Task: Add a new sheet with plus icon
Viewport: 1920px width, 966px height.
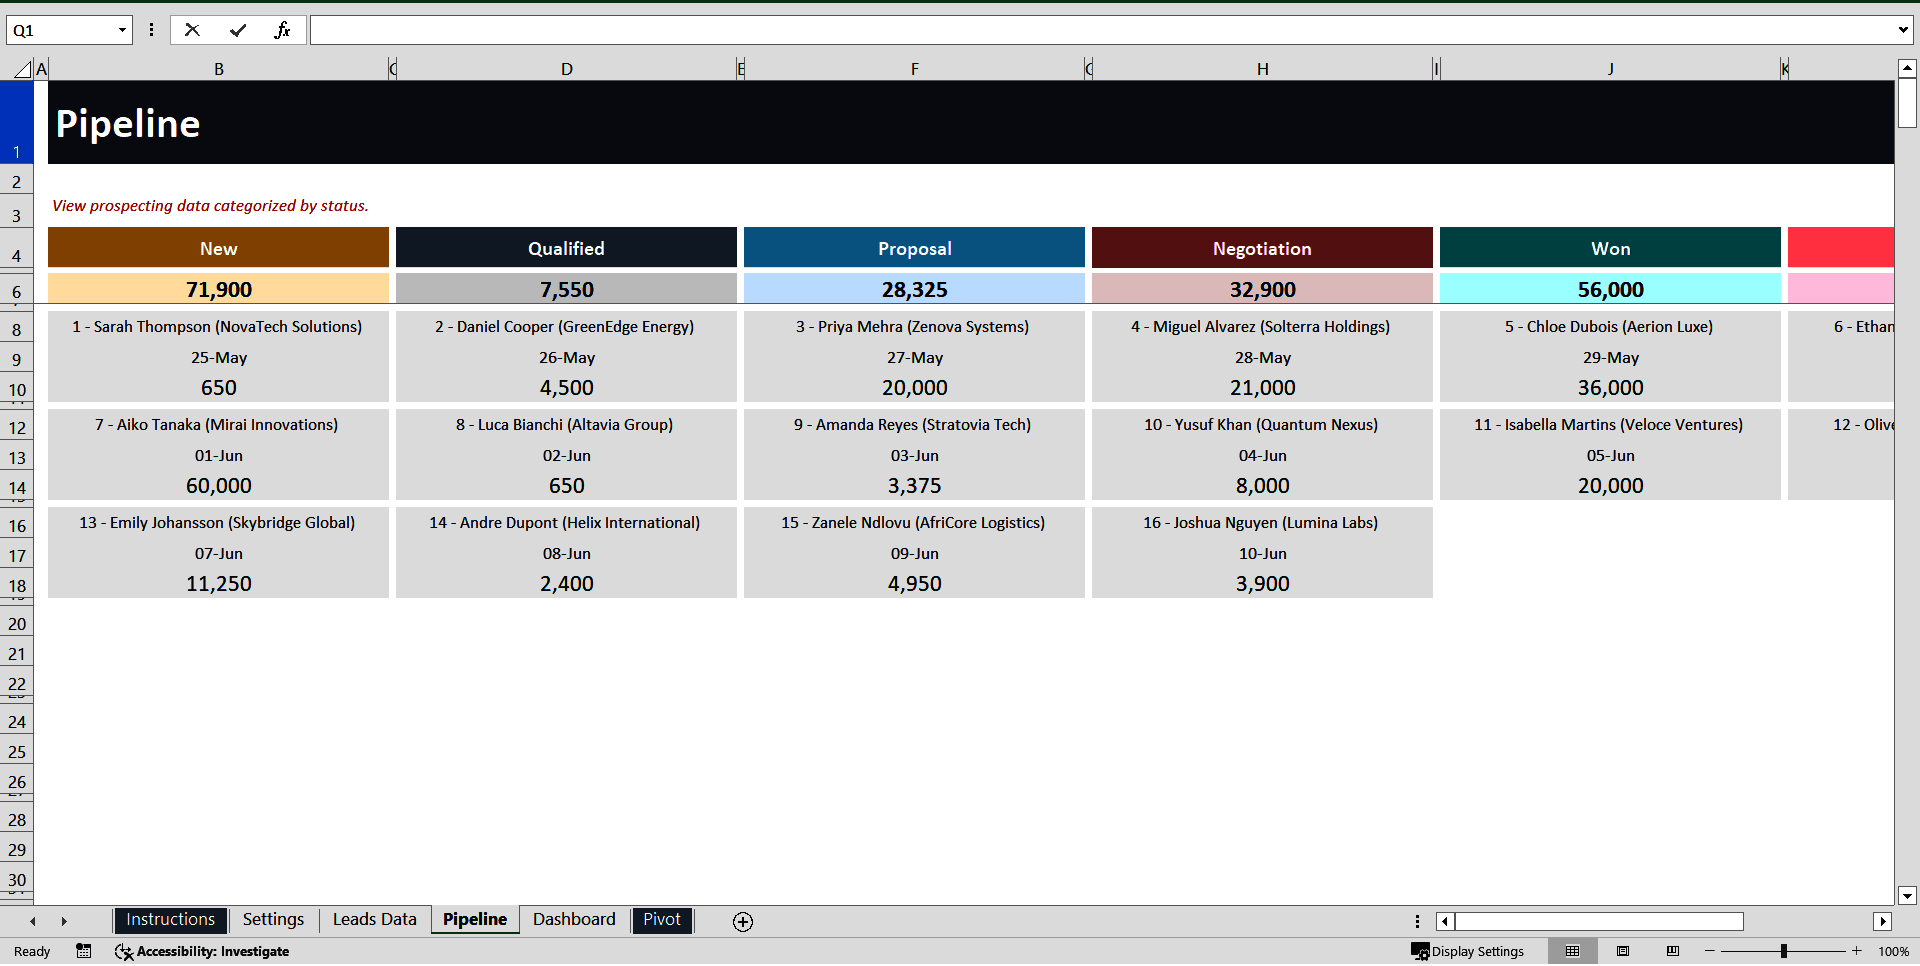Action: 743,922
